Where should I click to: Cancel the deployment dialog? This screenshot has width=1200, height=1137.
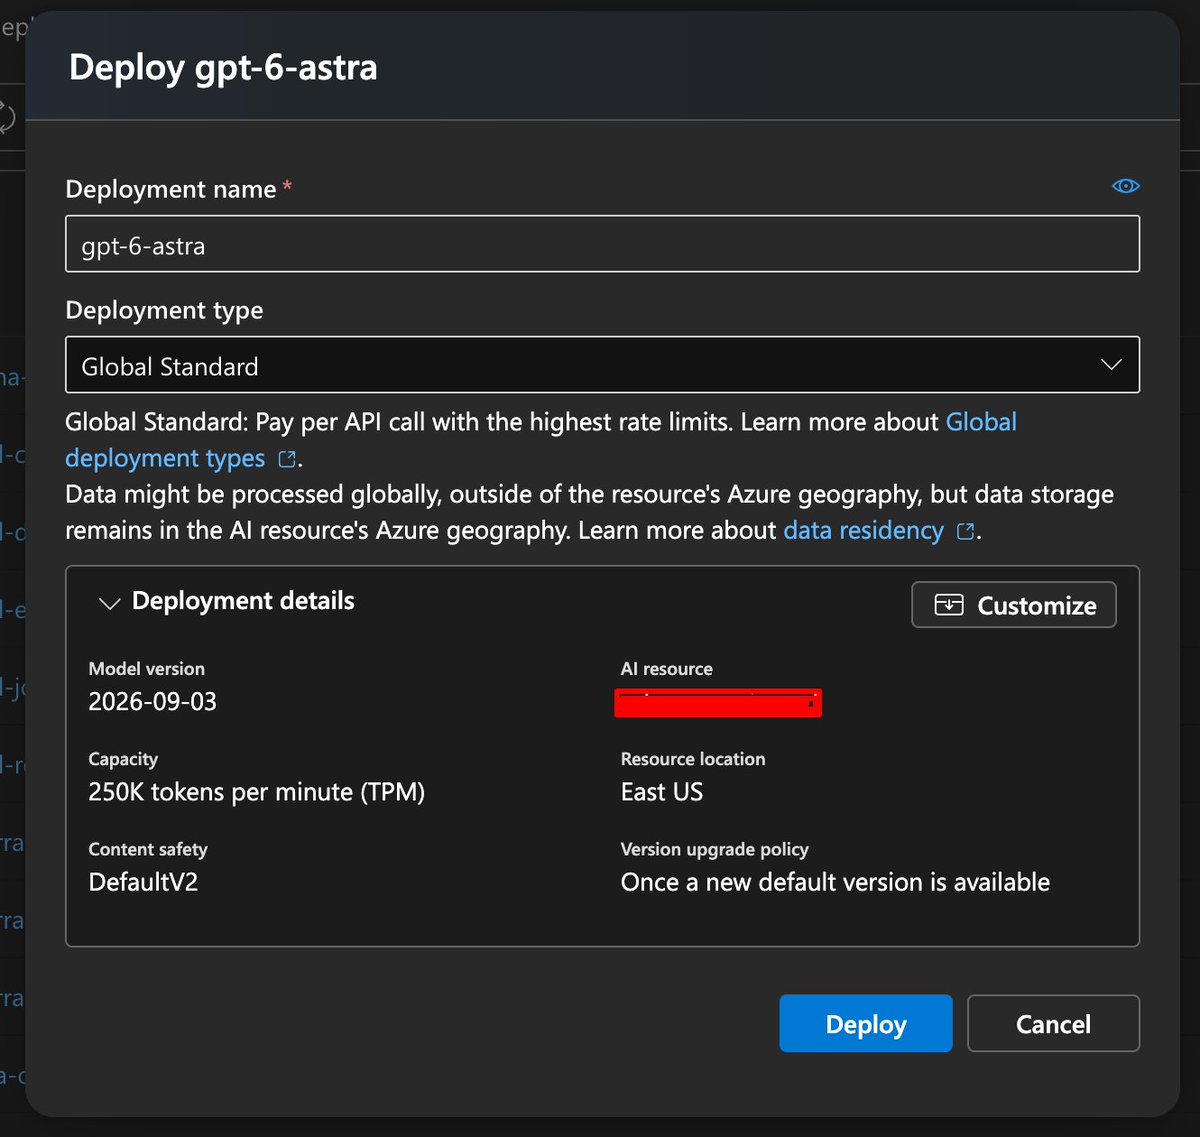tap(1053, 1023)
